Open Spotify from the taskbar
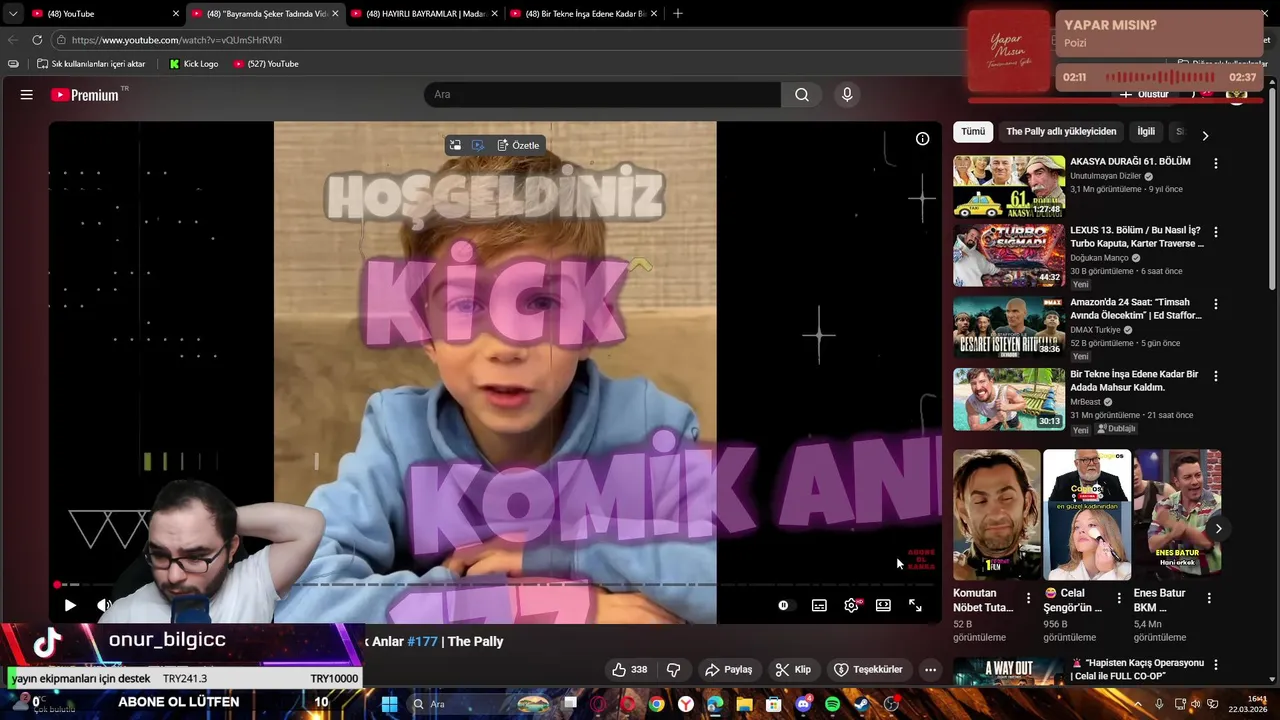1280x720 pixels. pos(833,704)
